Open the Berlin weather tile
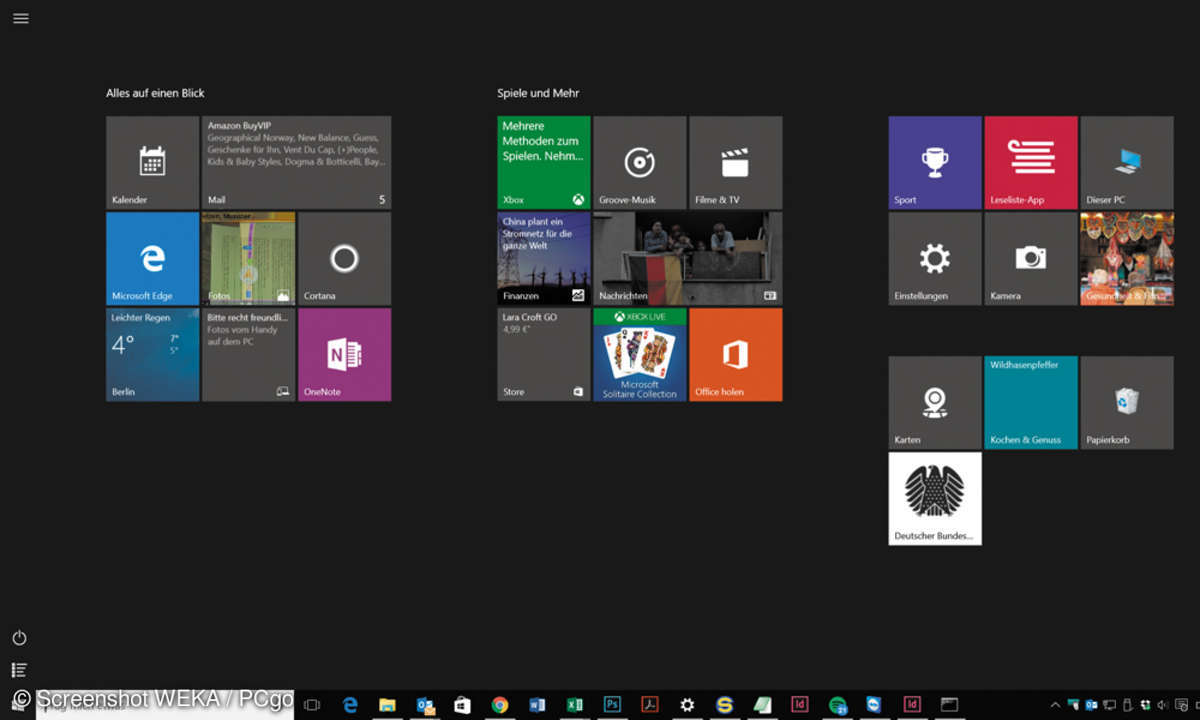 point(153,354)
